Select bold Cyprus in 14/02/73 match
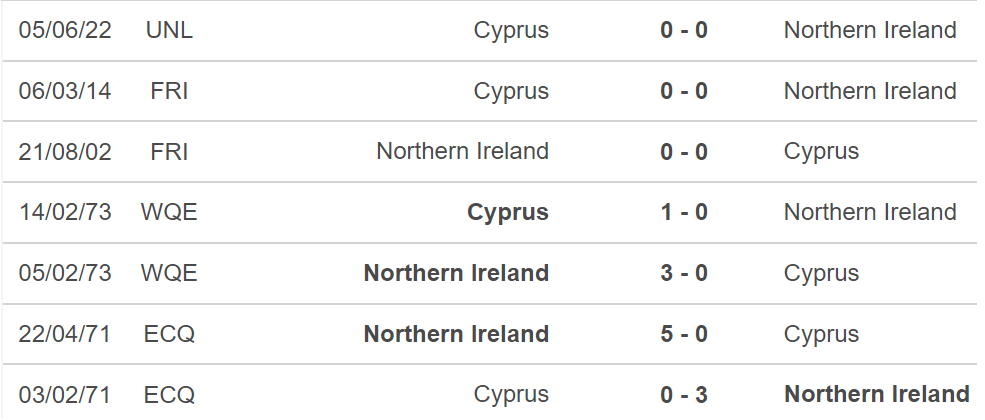Screen dimensions: 985x420 point(508,213)
